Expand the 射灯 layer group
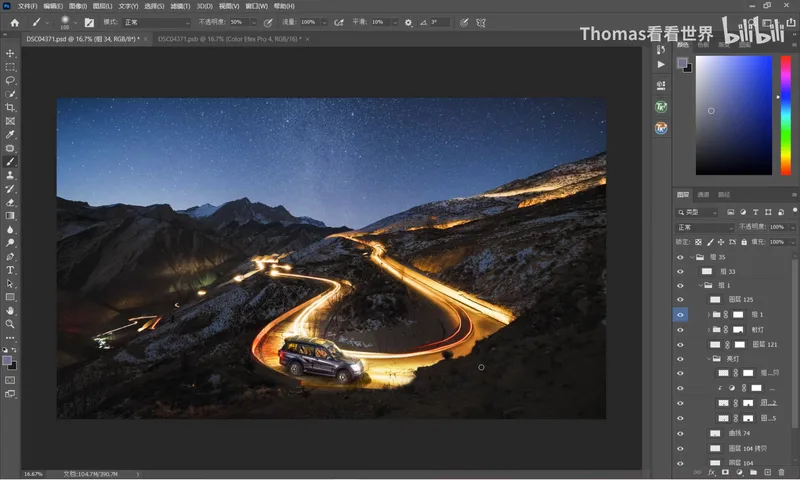Screen dimensions: 800x480 (x=709, y=330)
